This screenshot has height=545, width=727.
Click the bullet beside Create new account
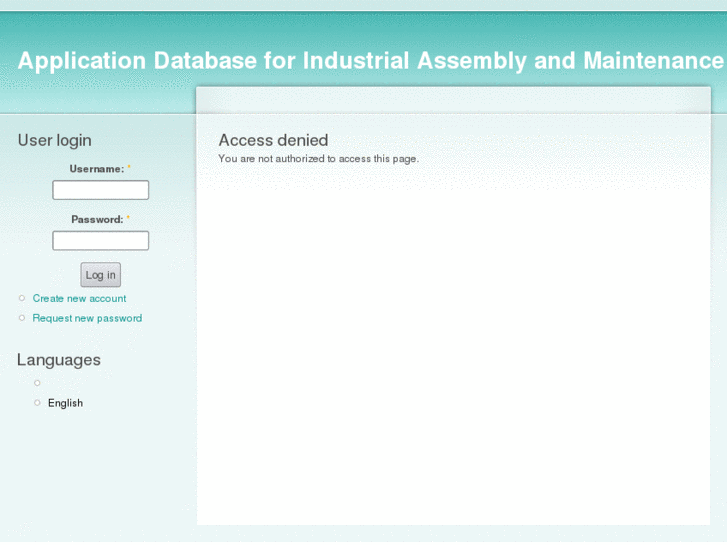click(x=22, y=298)
